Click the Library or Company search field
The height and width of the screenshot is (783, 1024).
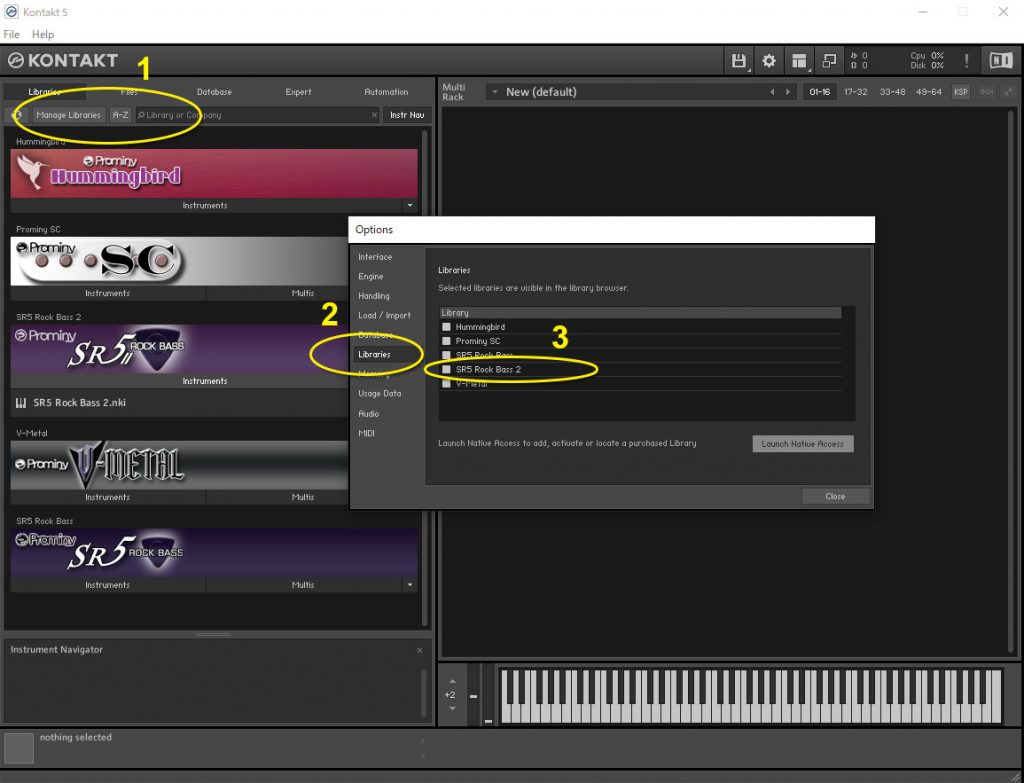click(255, 115)
